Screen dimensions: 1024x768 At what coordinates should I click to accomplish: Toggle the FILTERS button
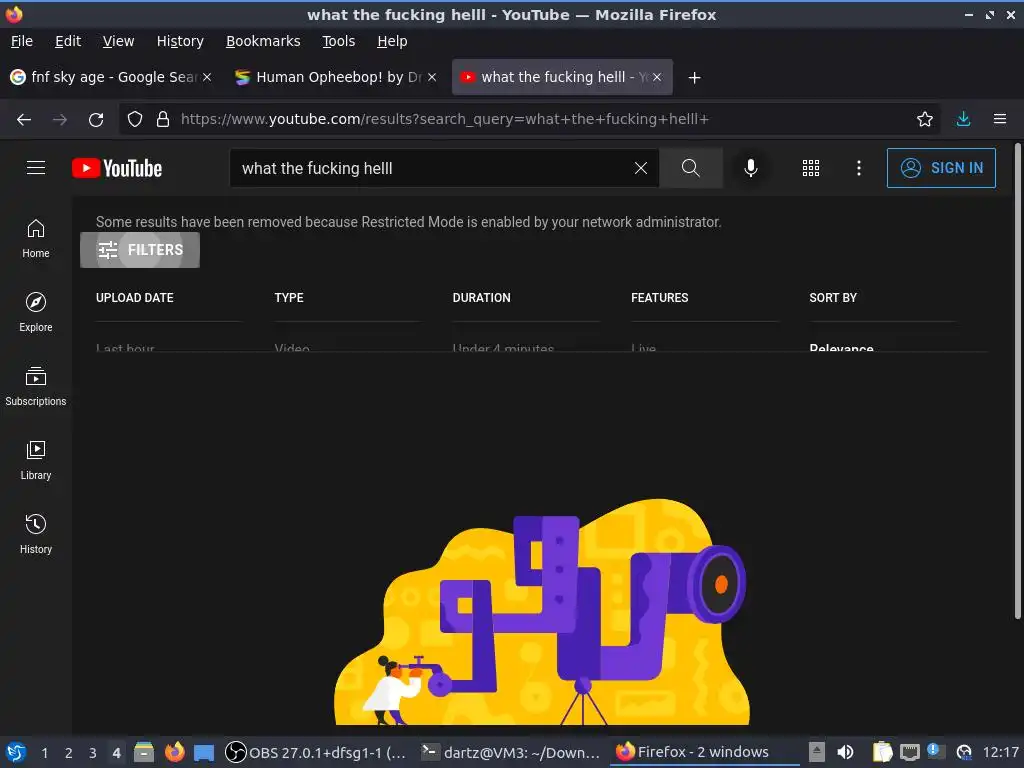(x=140, y=250)
